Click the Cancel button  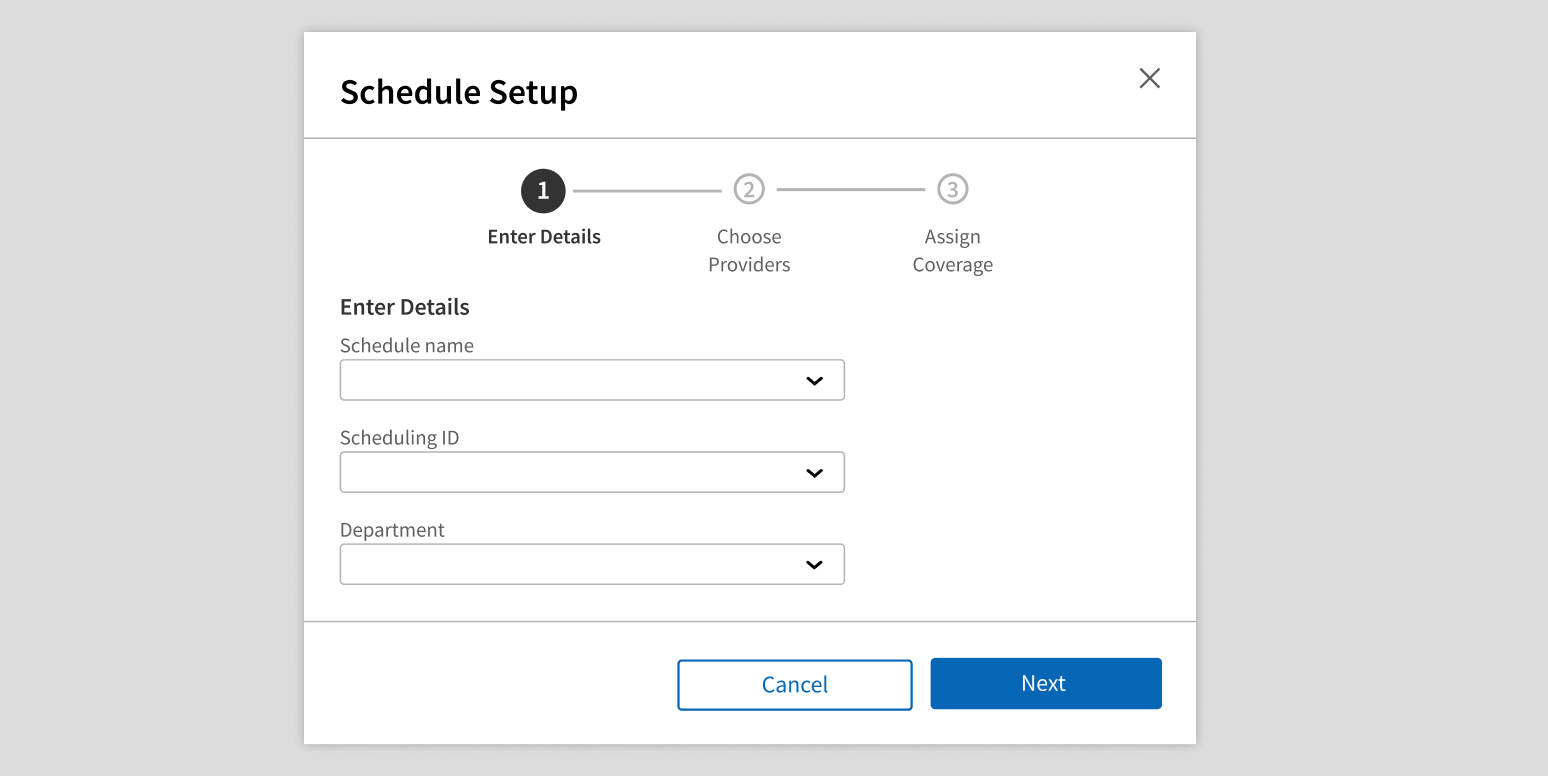795,685
